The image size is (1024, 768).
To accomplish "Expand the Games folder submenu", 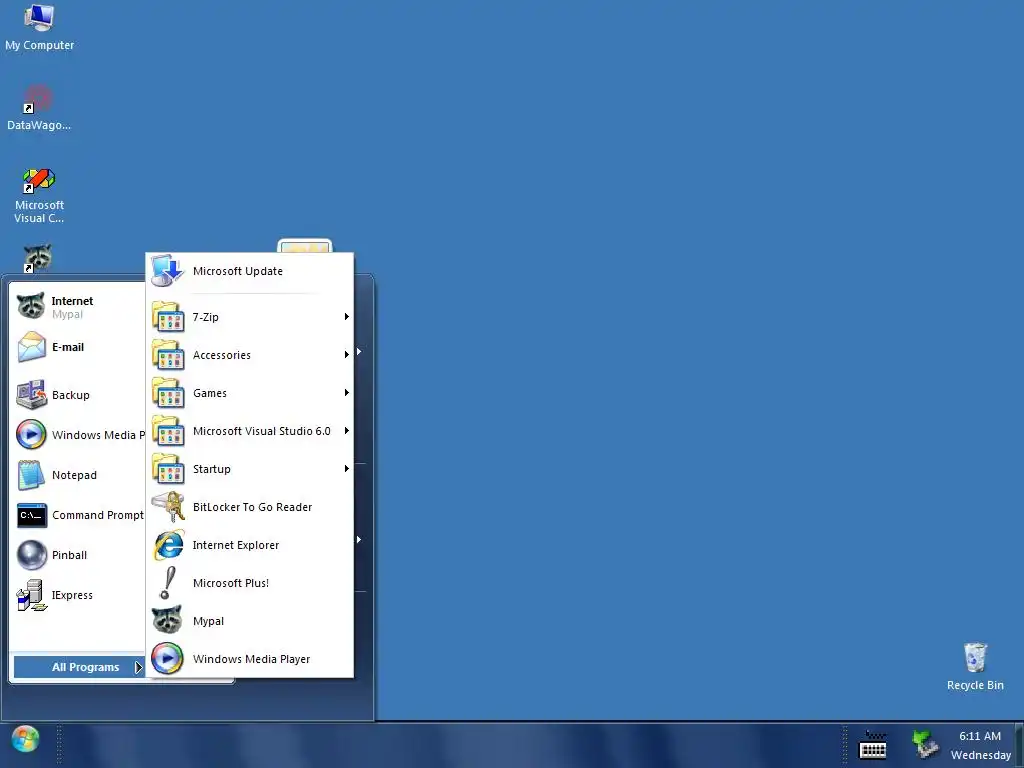I will point(249,393).
